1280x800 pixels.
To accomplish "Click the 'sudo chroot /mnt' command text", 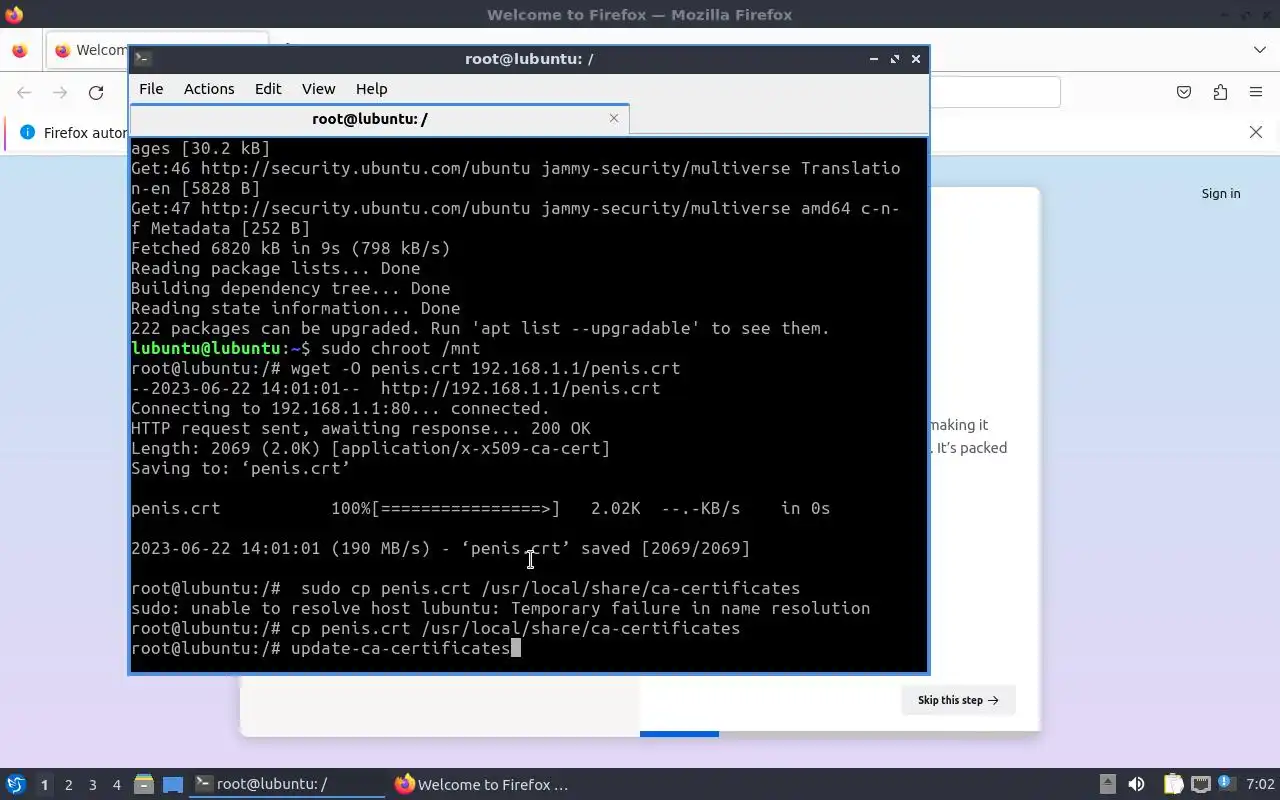I will pyautogui.click(x=400, y=348).
